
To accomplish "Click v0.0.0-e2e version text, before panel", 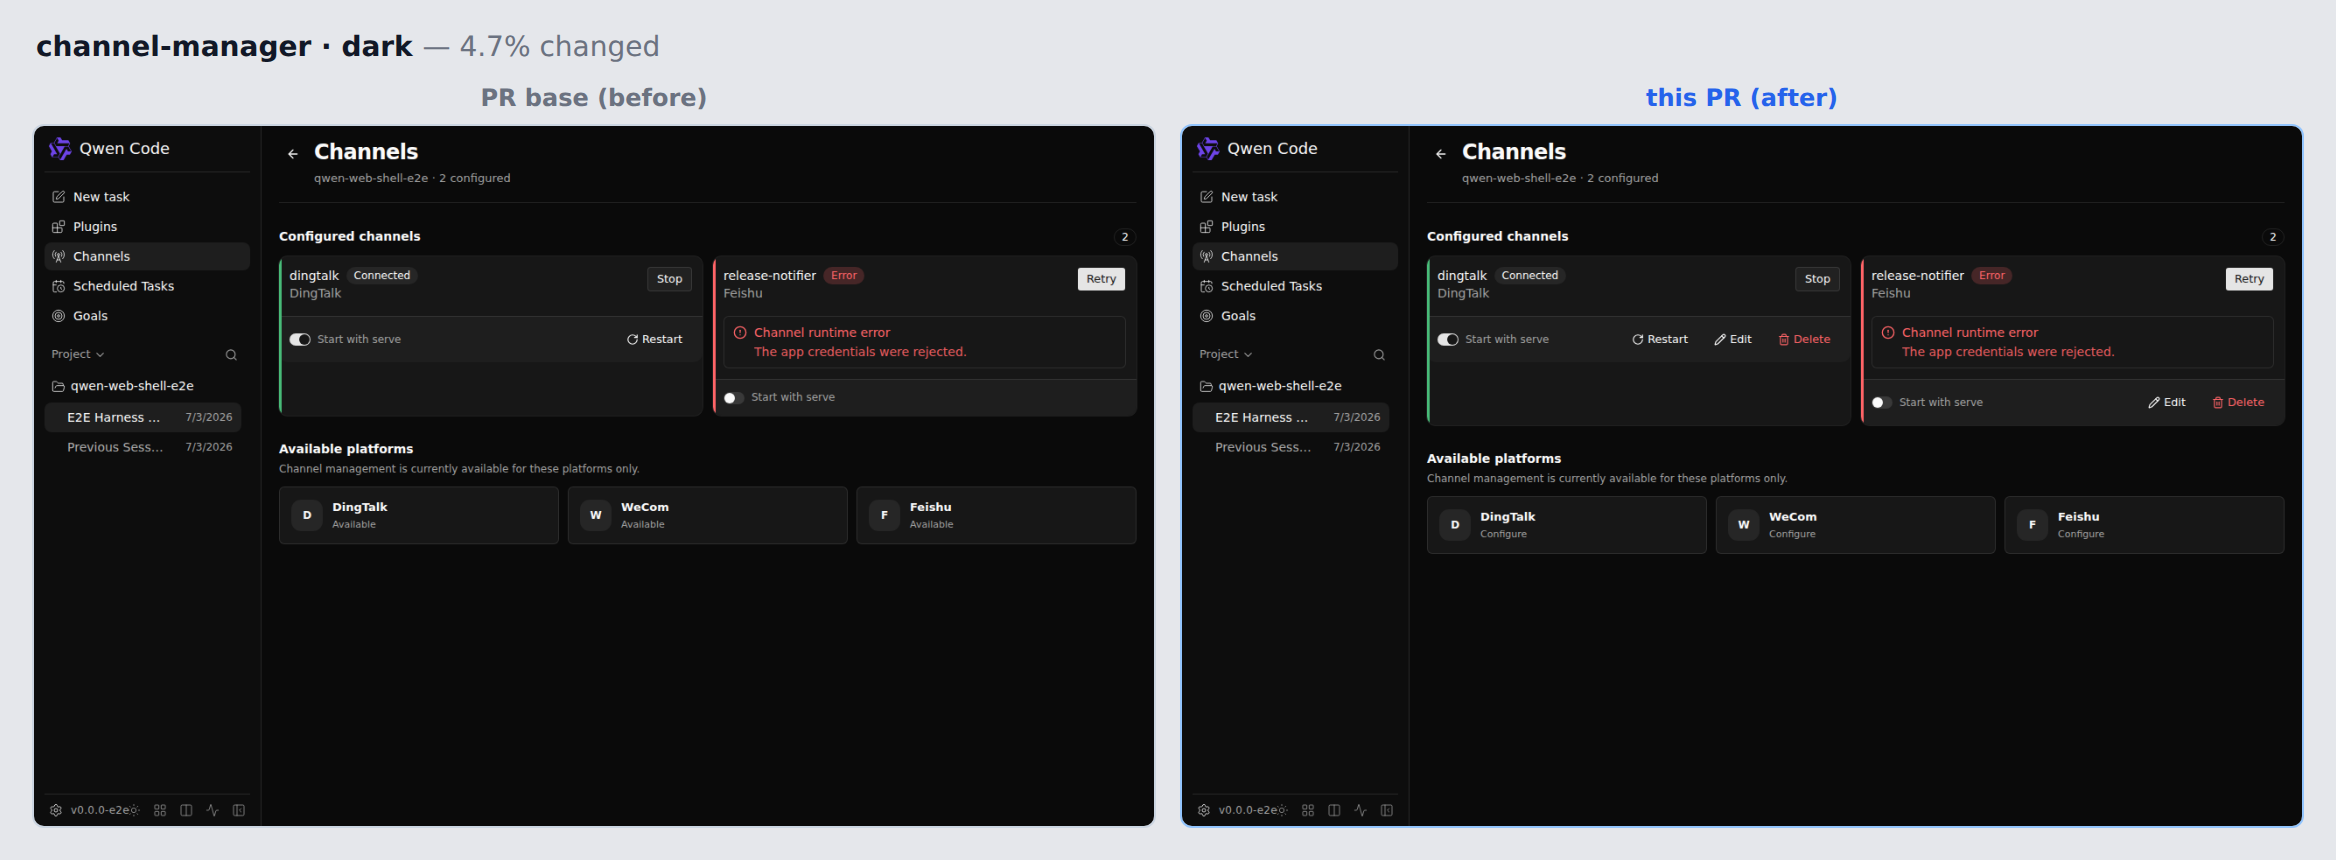I will (x=99, y=810).
